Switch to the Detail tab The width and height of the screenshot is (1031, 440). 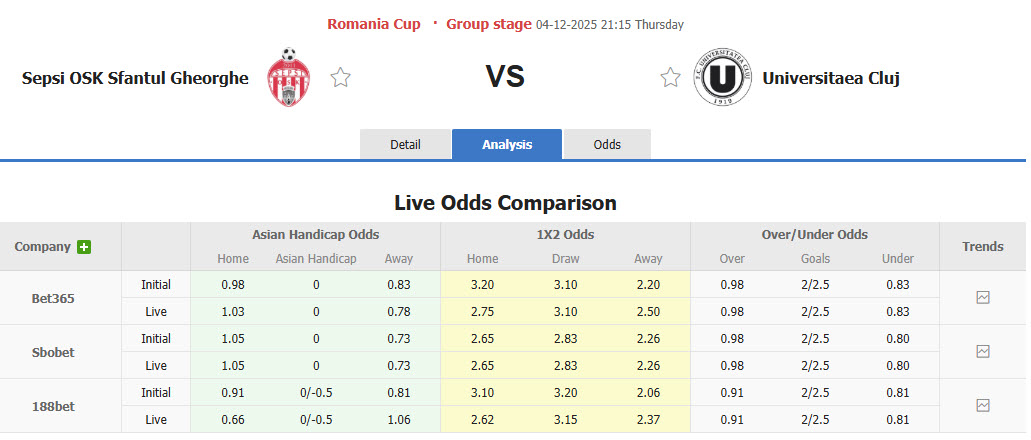405,144
